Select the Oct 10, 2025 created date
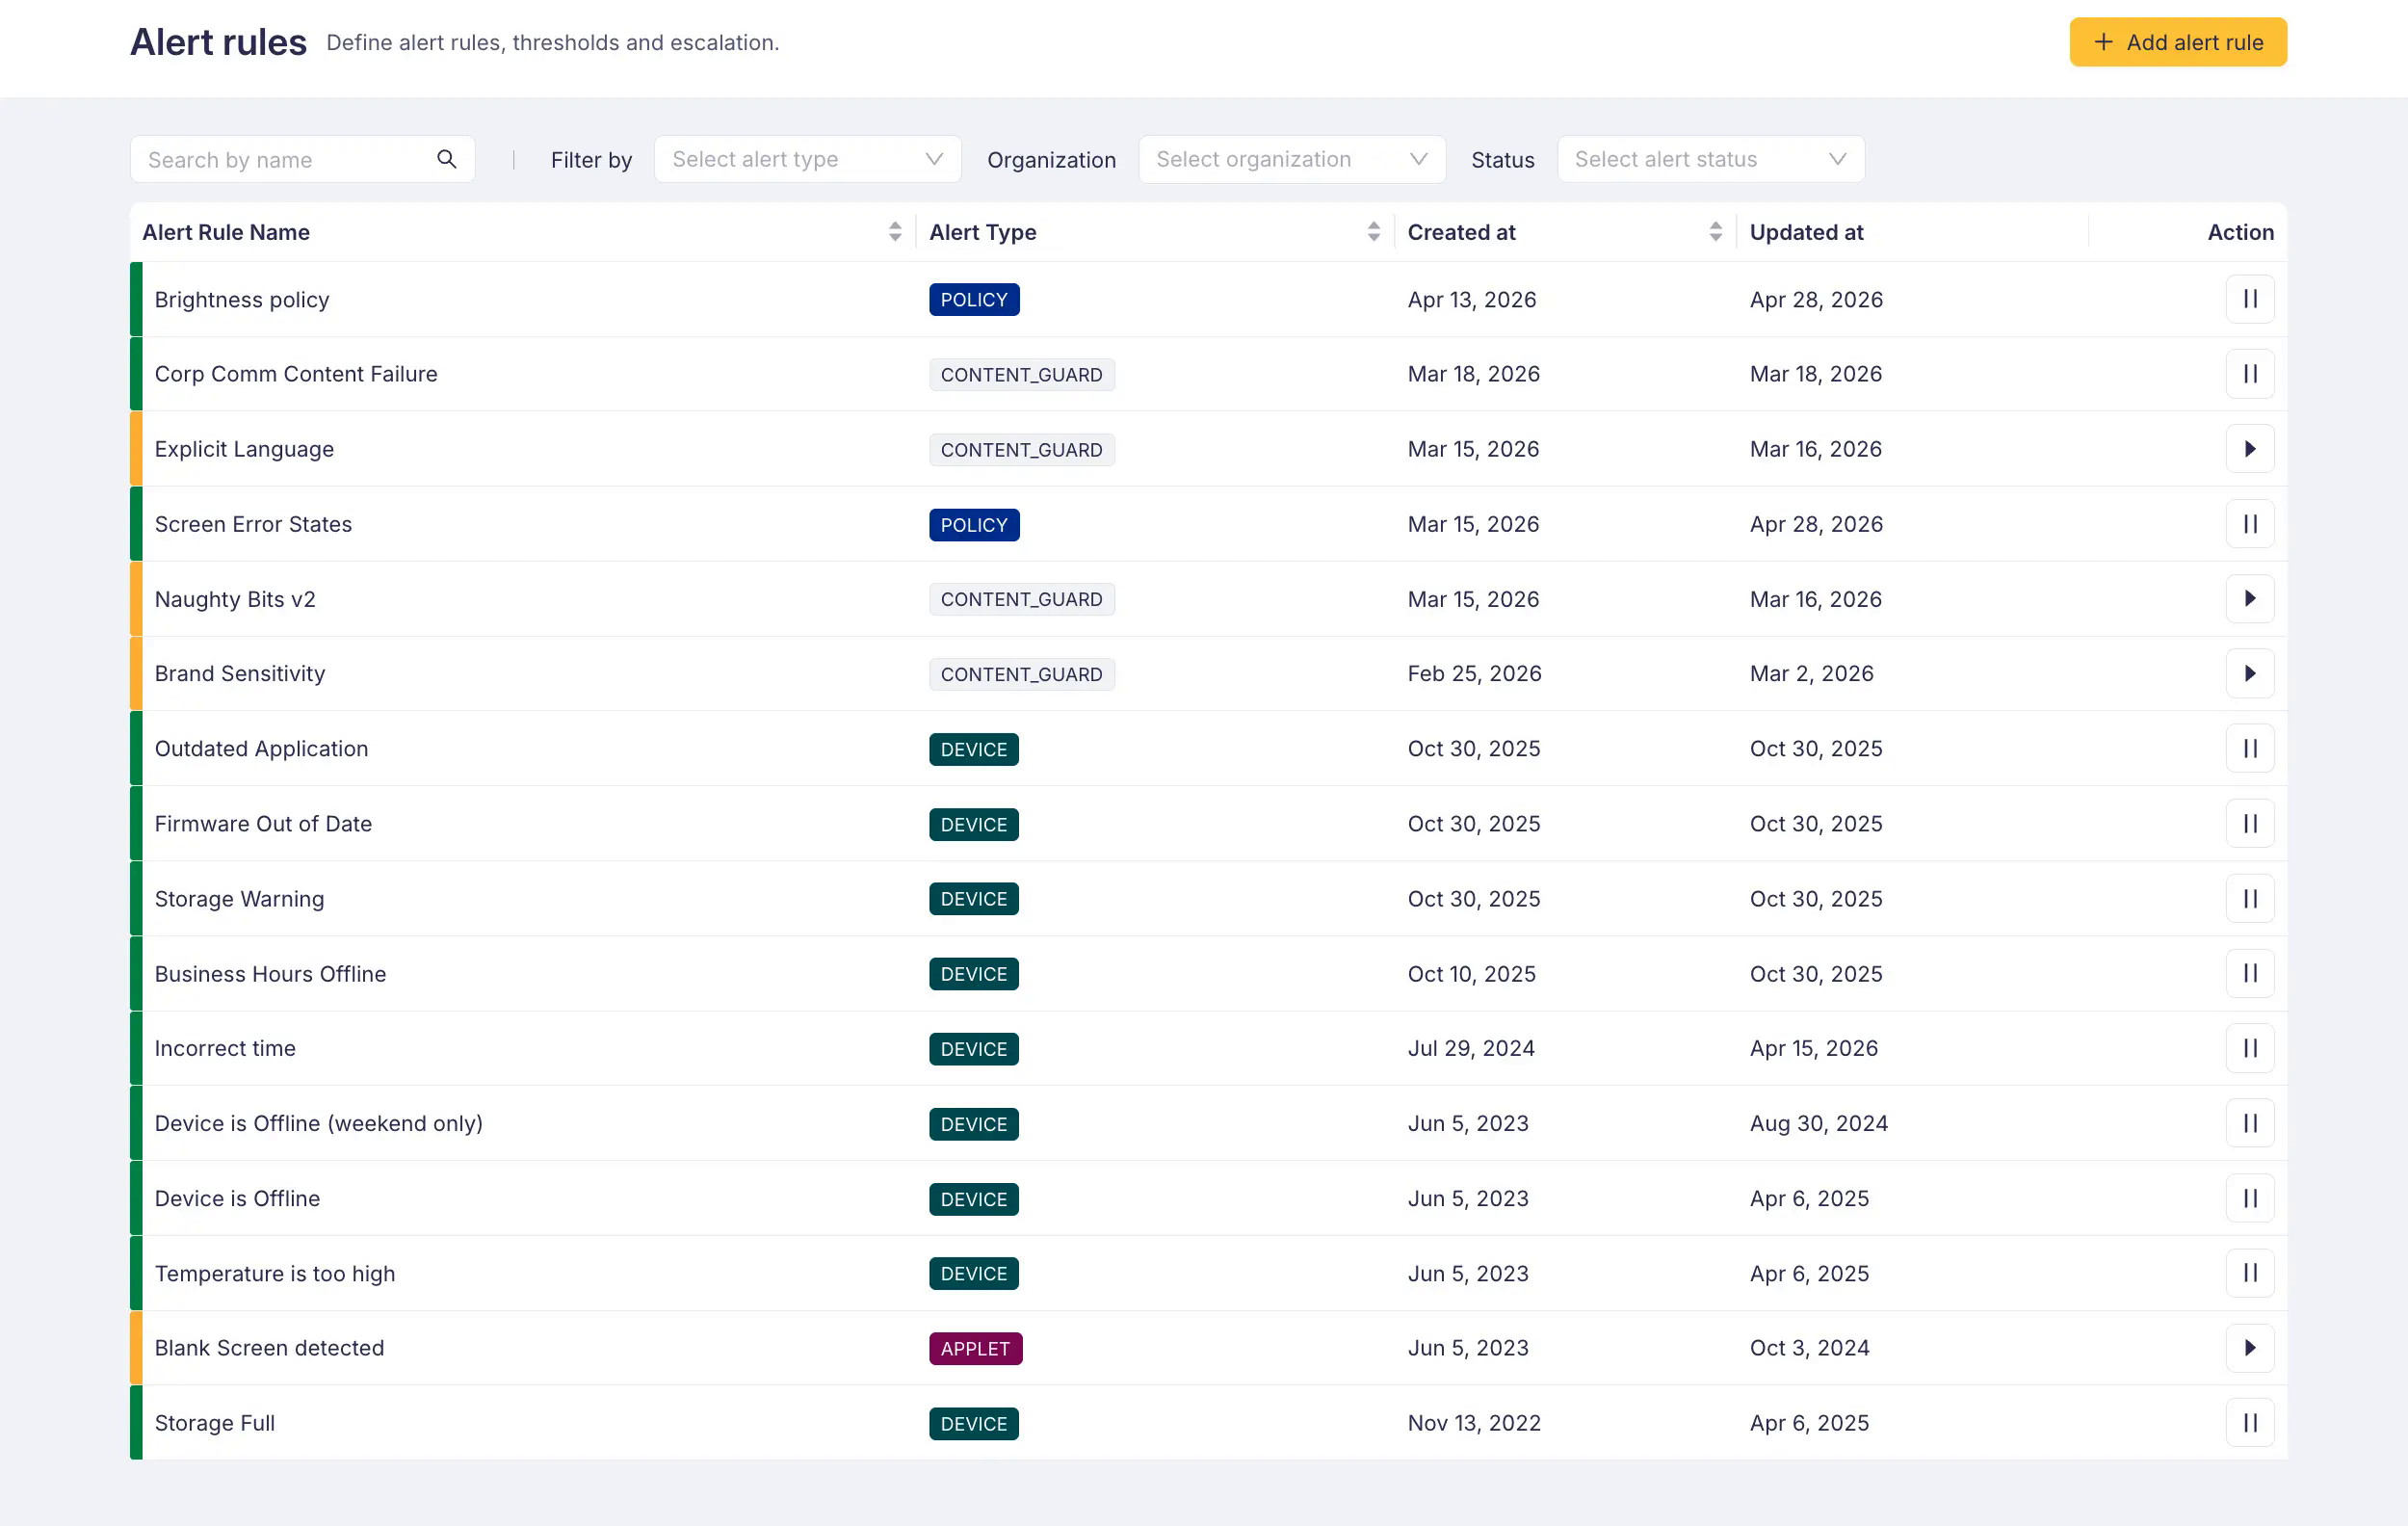 [1471, 974]
